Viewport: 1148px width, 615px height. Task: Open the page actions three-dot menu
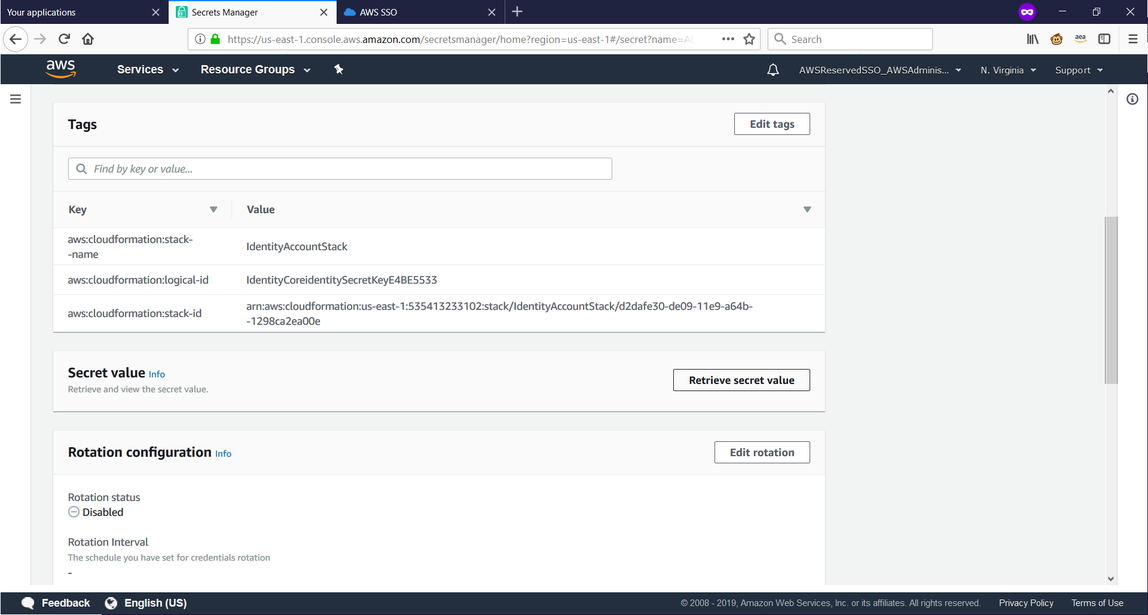click(x=728, y=39)
